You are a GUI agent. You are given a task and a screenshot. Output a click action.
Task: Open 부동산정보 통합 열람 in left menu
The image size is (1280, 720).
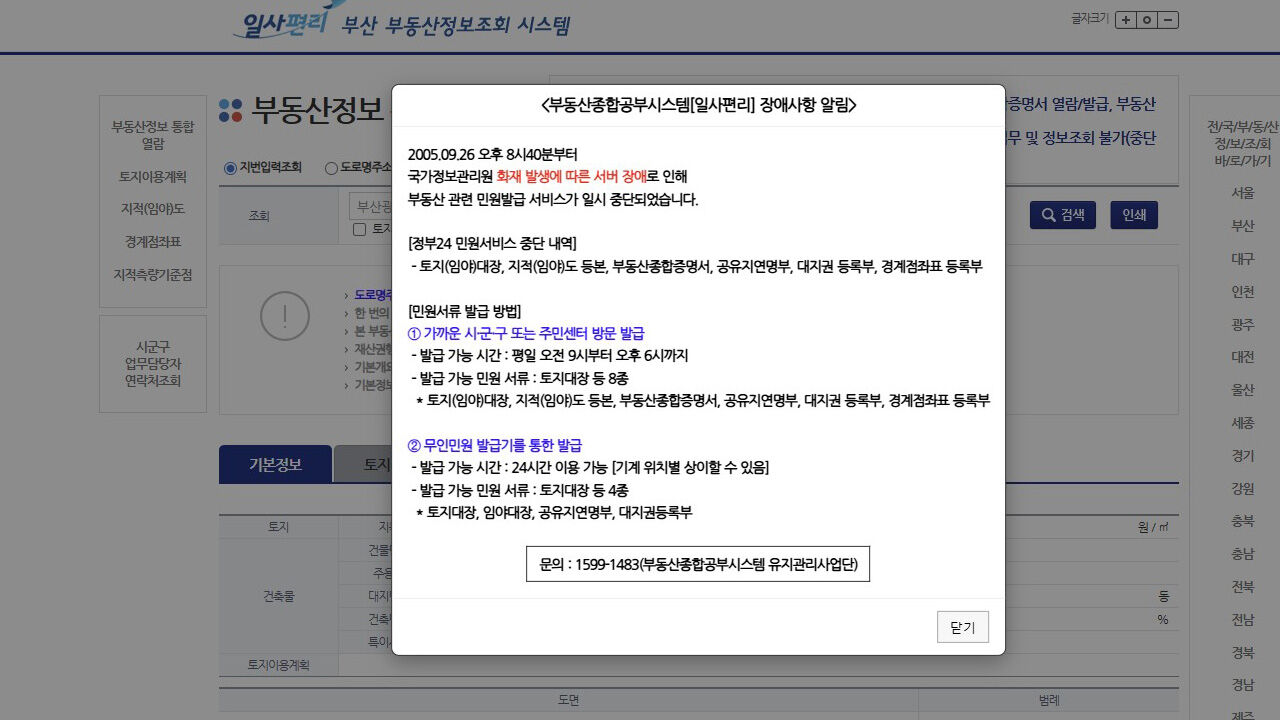coord(153,135)
